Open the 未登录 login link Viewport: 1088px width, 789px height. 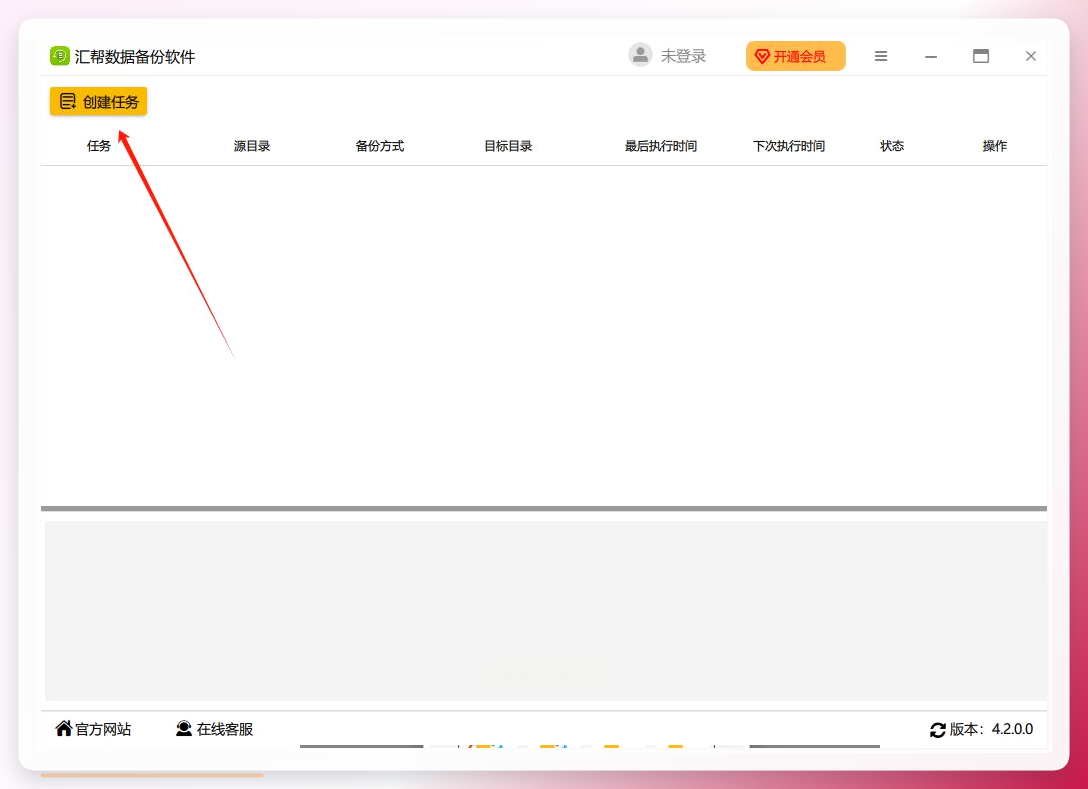point(683,56)
